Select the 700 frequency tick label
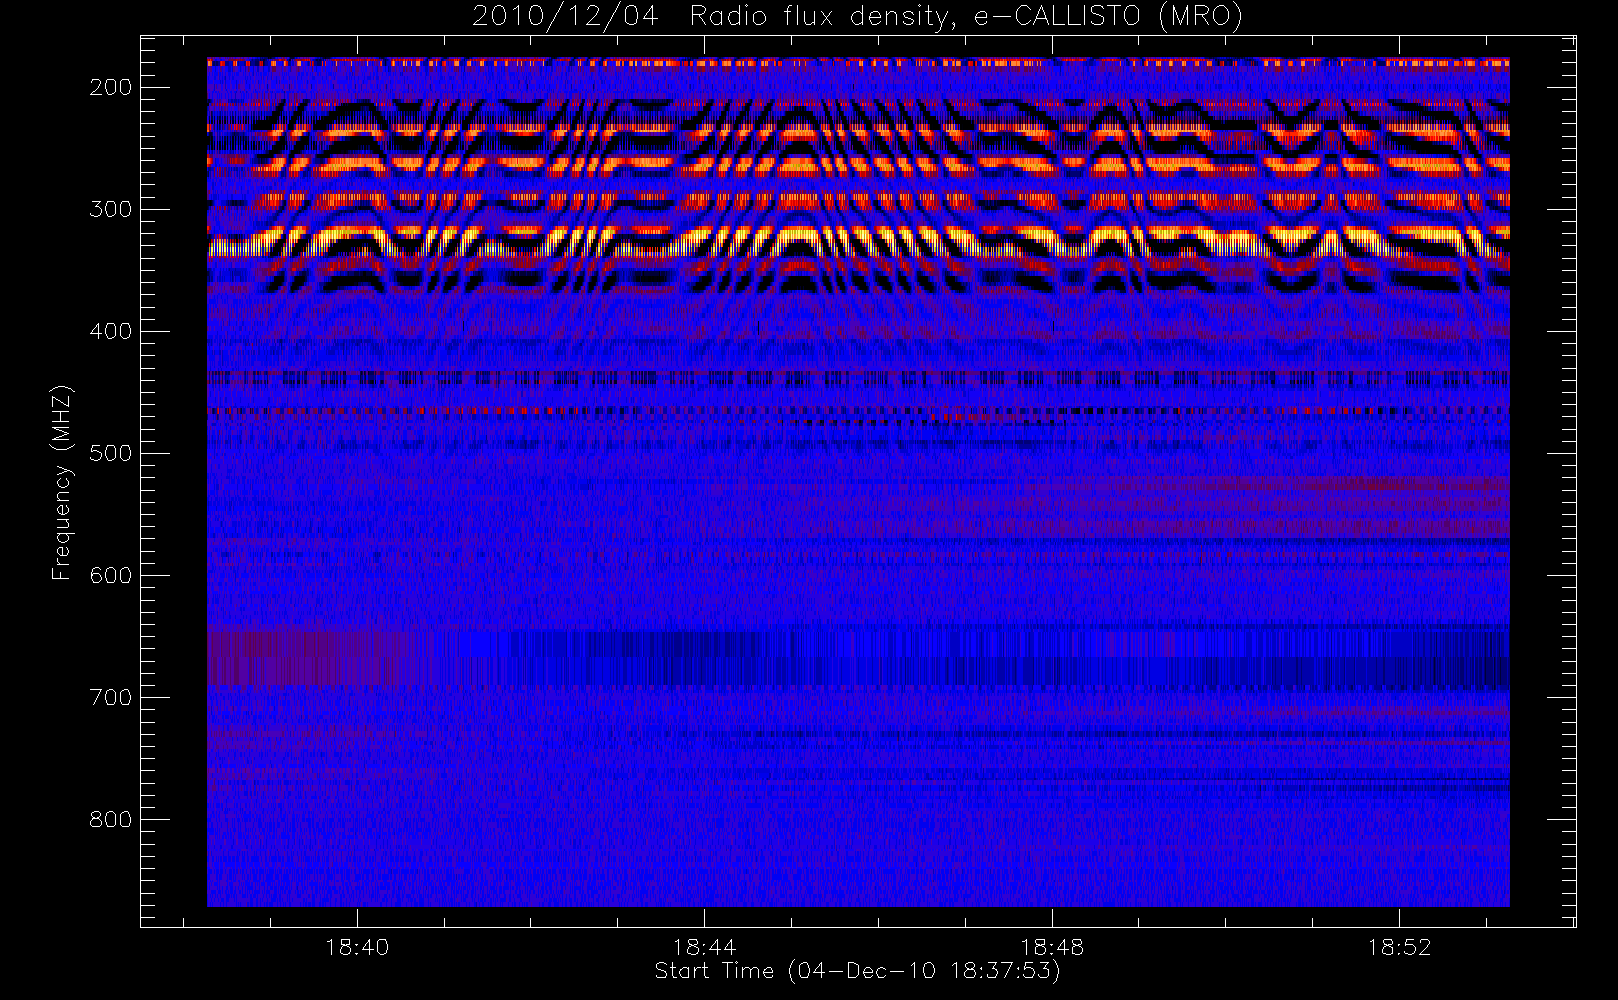Screen dimensions: 1618x1000 [x=111, y=697]
